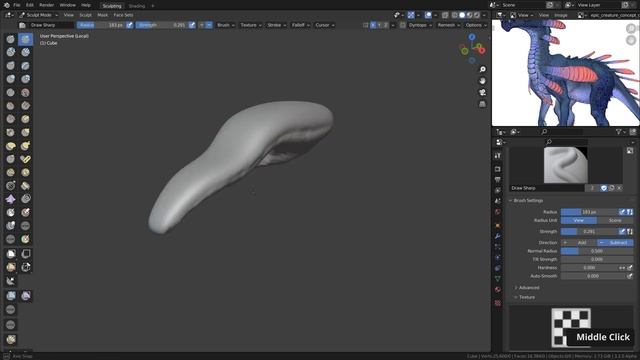This screenshot has width=640, height=360.
Task: Open the Image menu in image editor
Action: coord(560,15)
